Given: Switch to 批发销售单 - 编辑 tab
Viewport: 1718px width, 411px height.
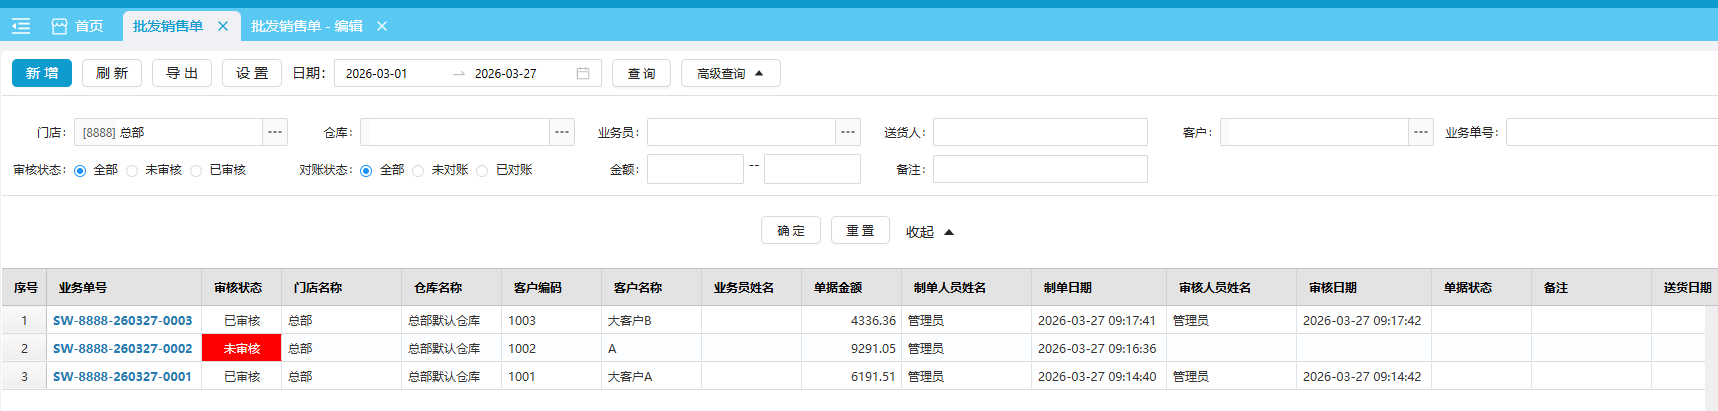Looking at the screenshot, I should (x=306, y=26).
